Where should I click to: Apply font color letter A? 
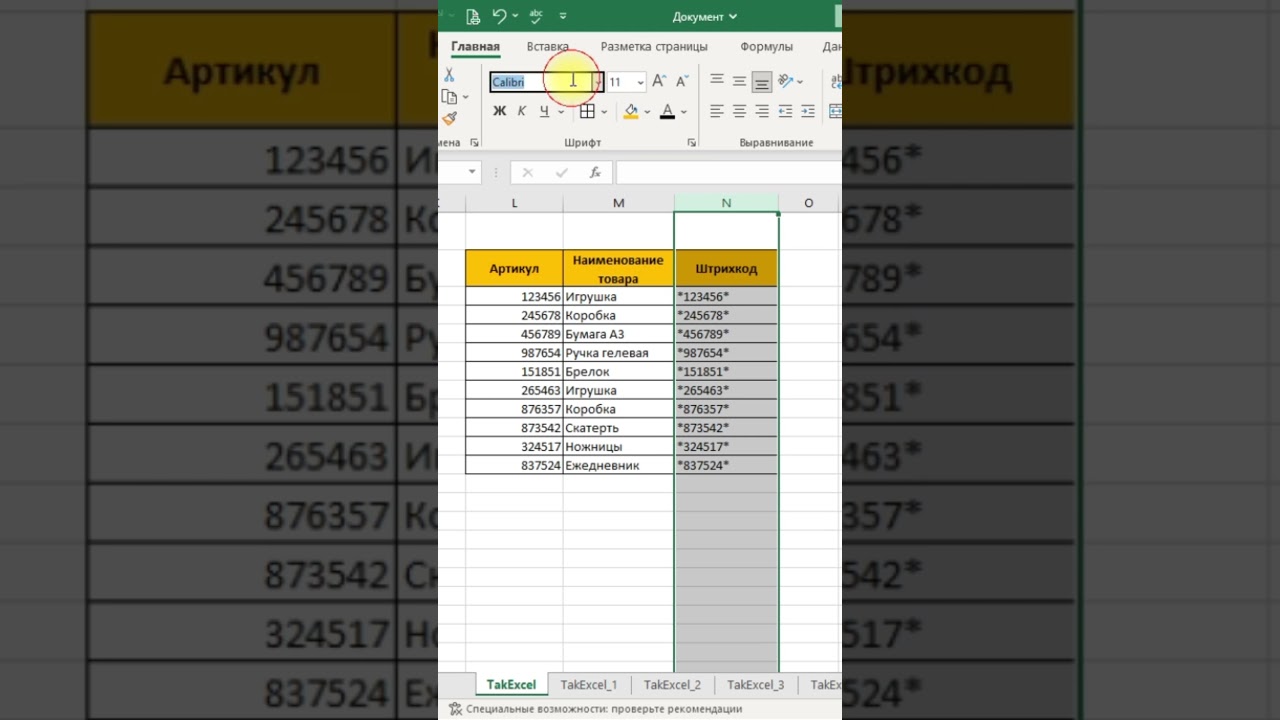[x=667, y=111]
